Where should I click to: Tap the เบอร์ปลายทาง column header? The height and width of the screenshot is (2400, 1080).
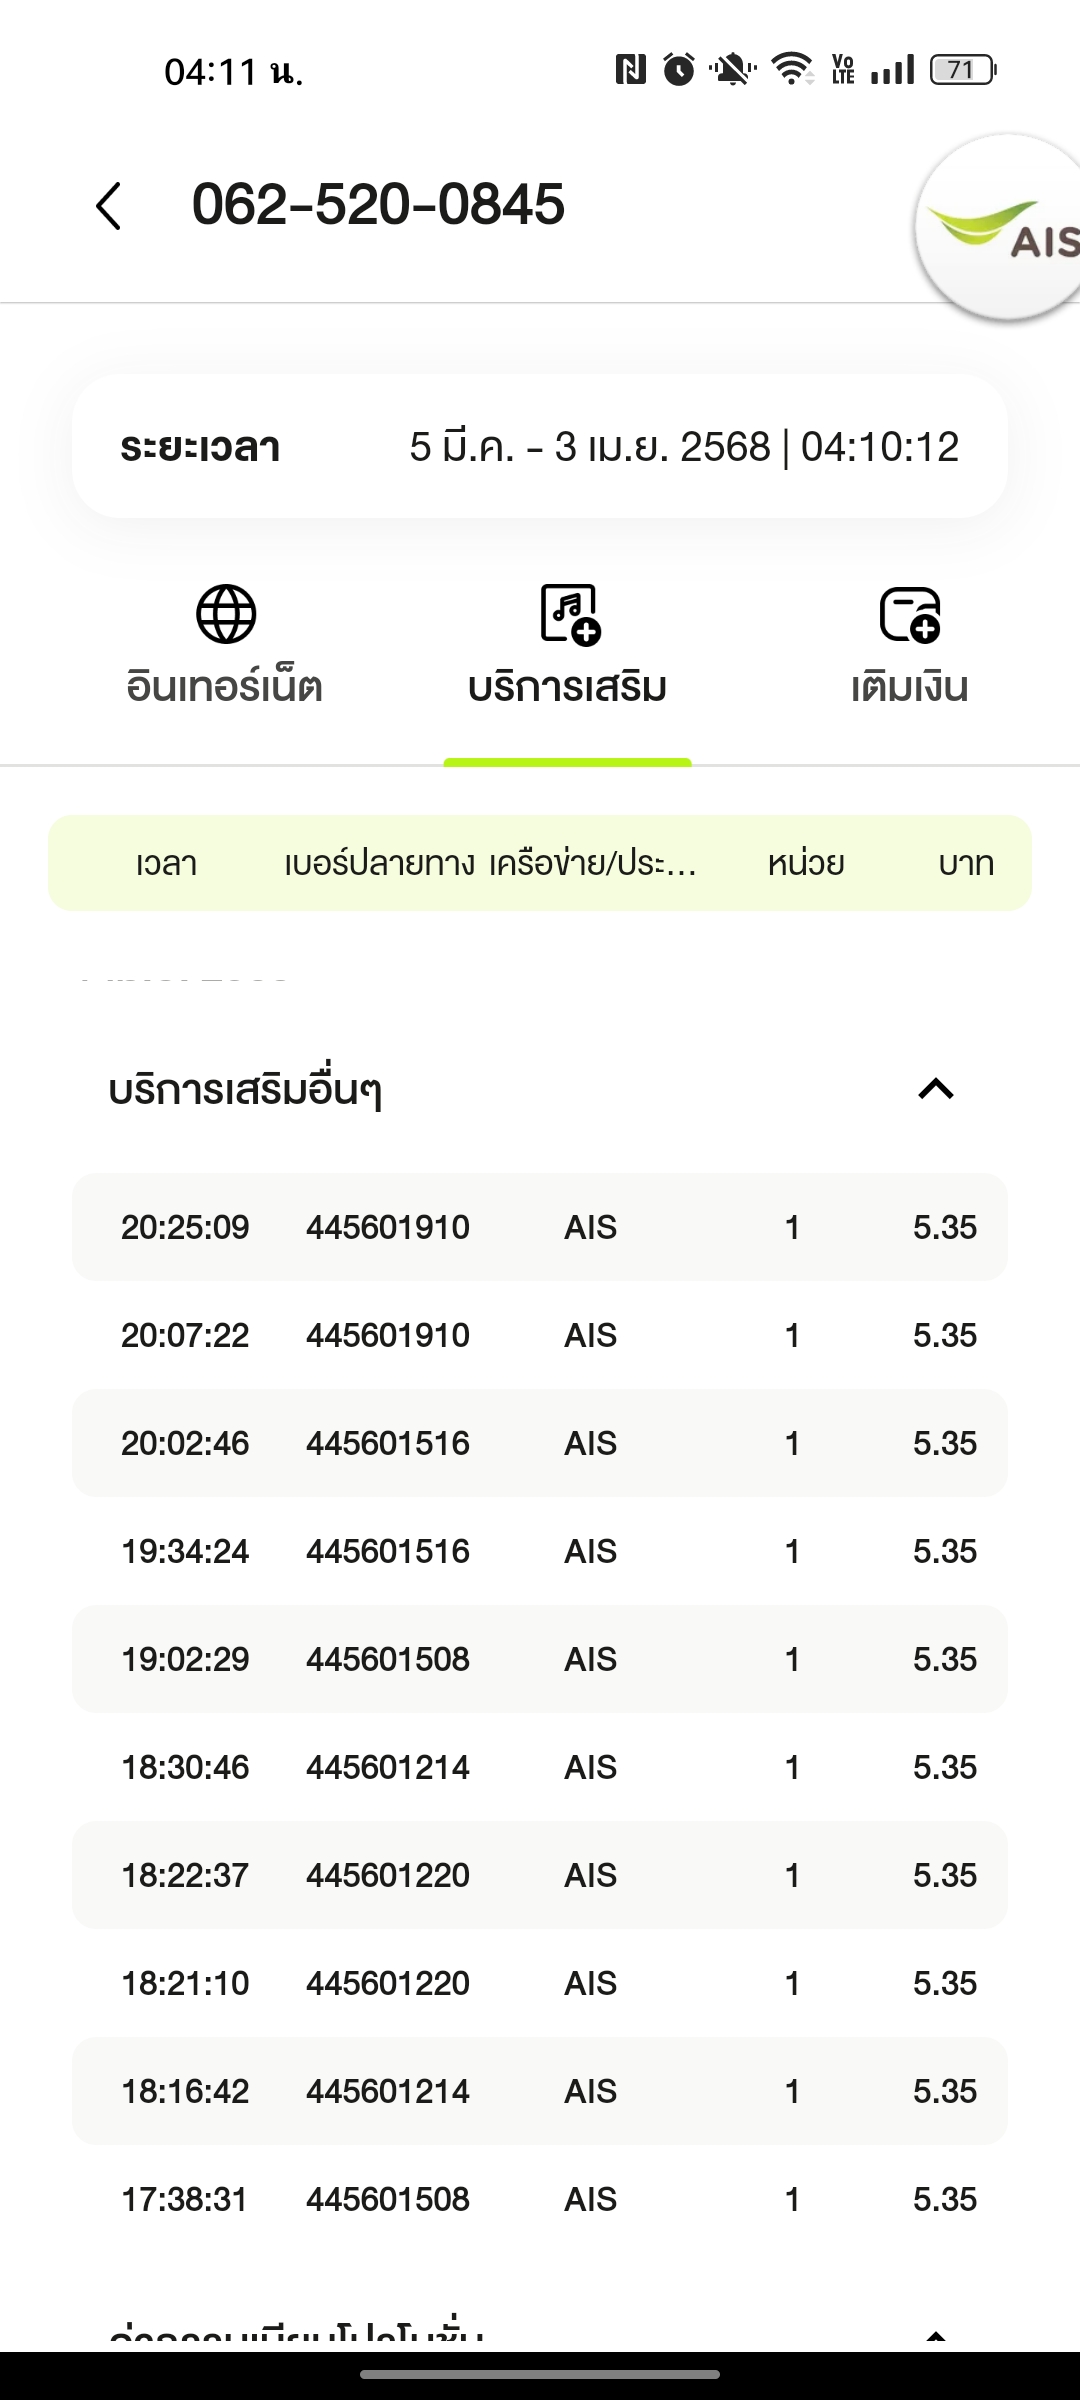(380, 863)
